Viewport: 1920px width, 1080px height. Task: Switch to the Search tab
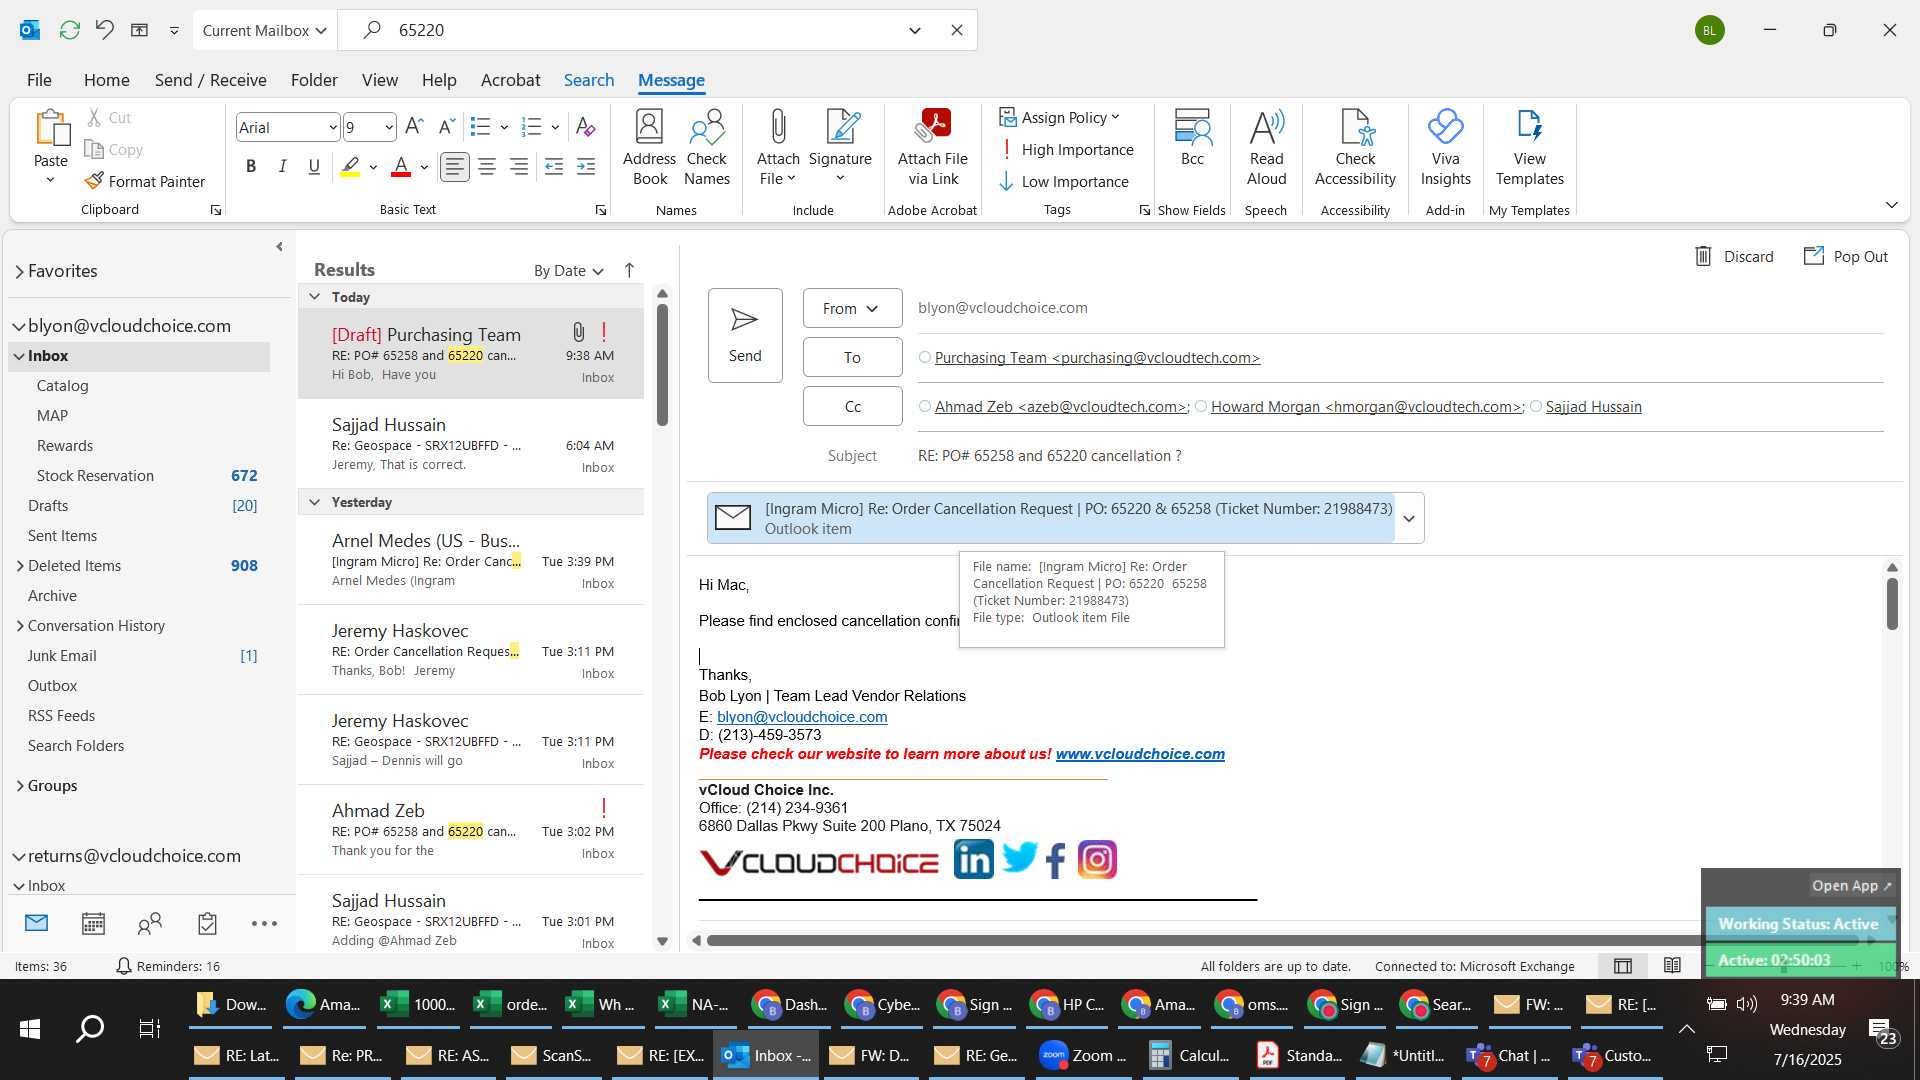click(x=589, y=80)
